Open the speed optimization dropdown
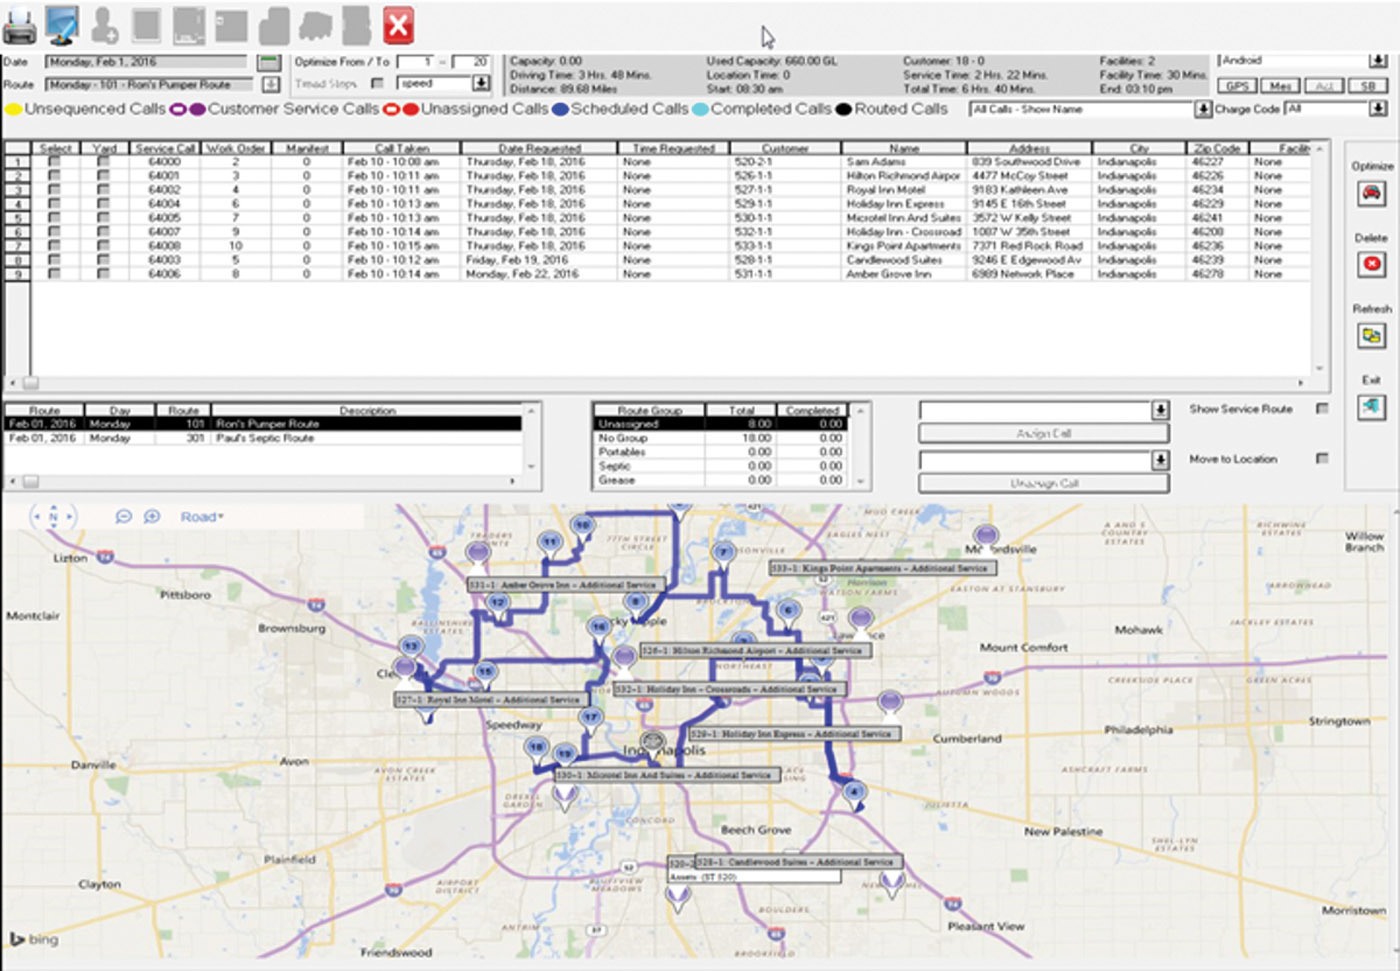Image resolution: width=1400 pixels, height=971 pixels. click(481, 84)
